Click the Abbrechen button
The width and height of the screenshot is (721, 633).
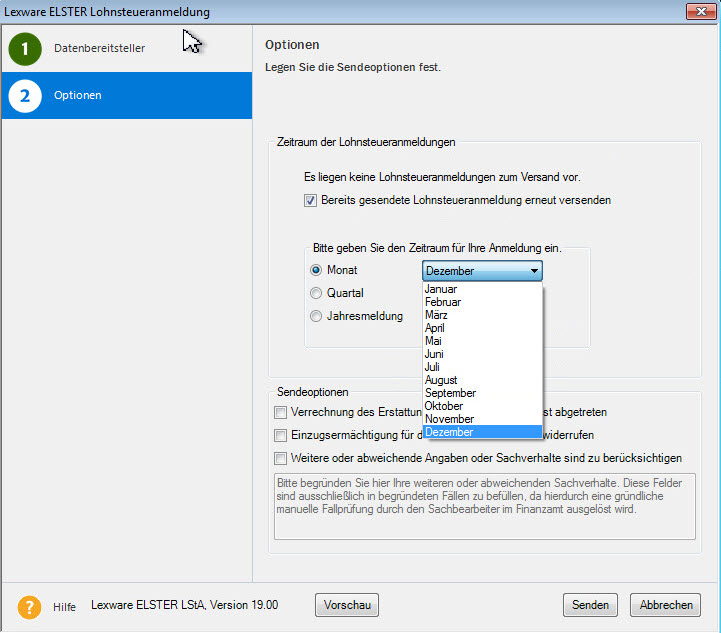click(665, 605)
